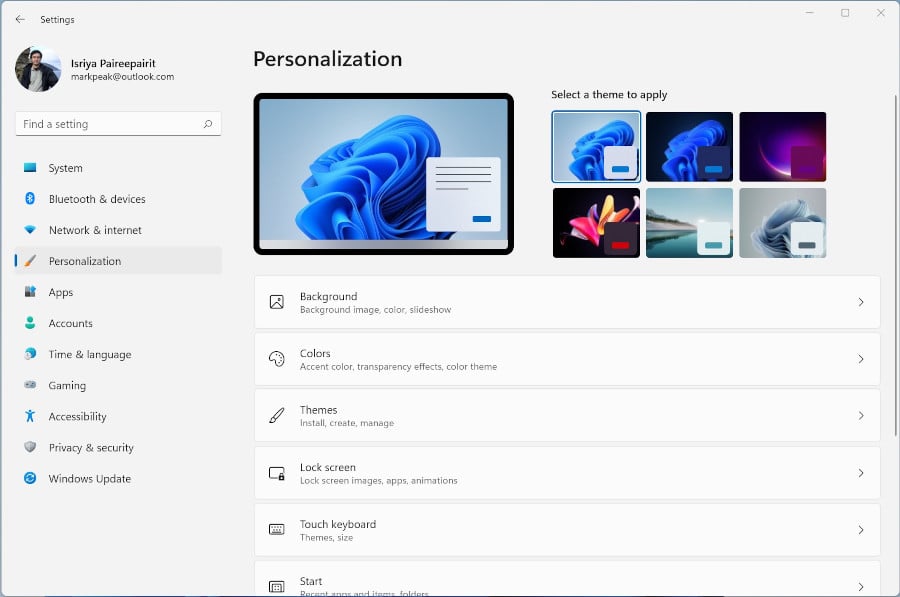This screenshot has height=597, width=900.
Task: Open Bluetooth & devices category
Action: click(x=118, y=199)
